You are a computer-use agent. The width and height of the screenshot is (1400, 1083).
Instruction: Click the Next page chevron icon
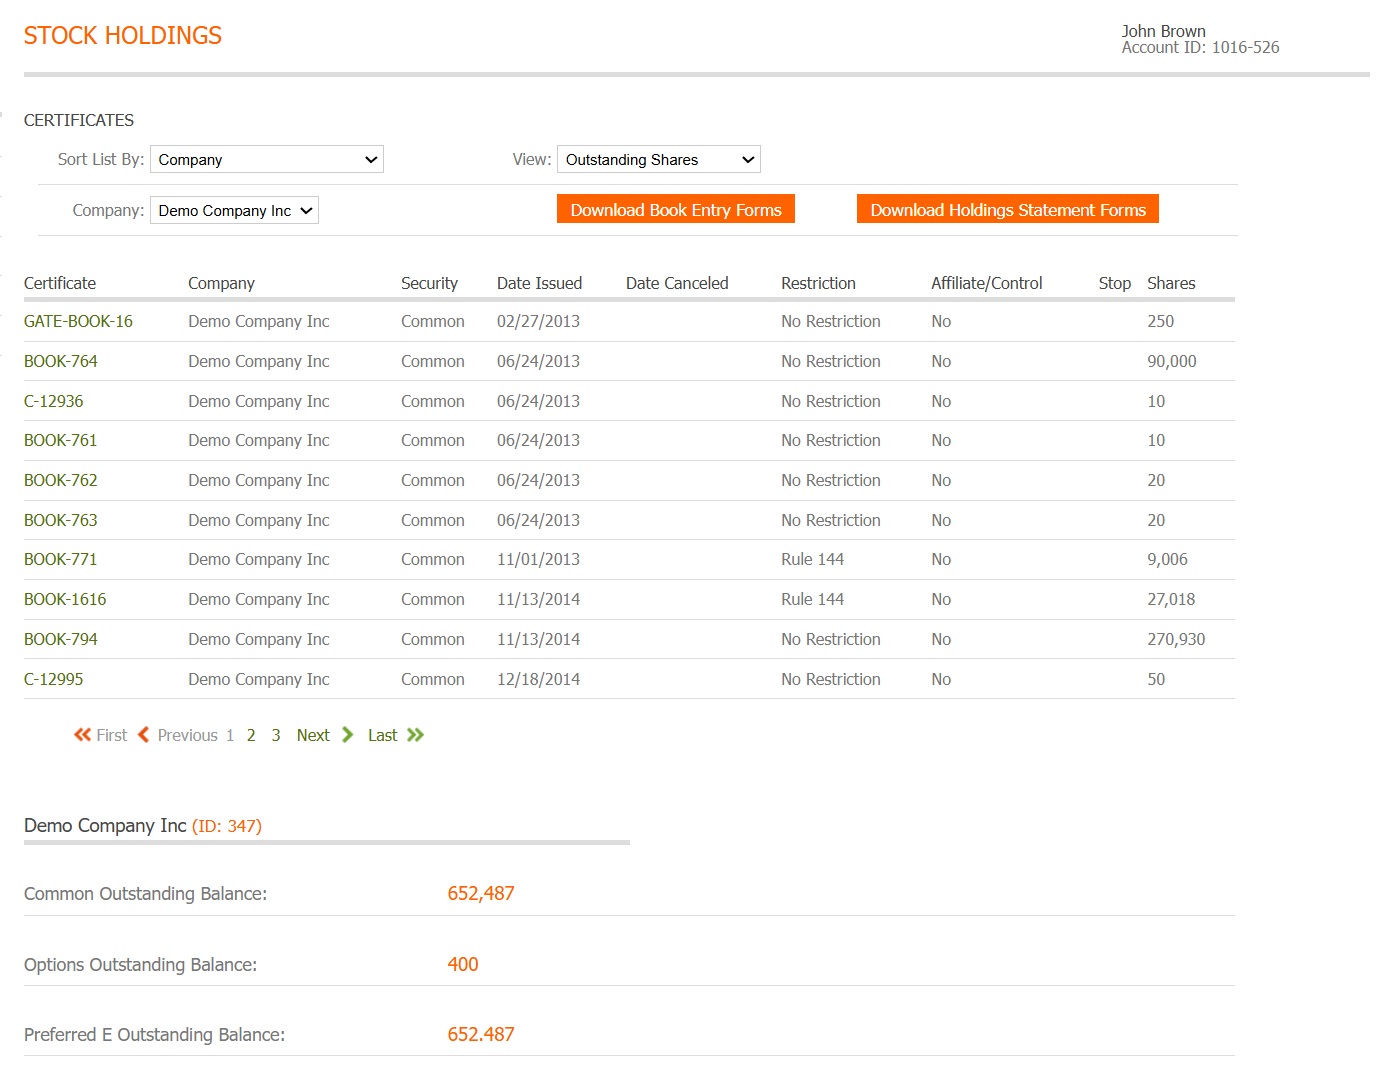pyautogui.click(x=347, y=735)
